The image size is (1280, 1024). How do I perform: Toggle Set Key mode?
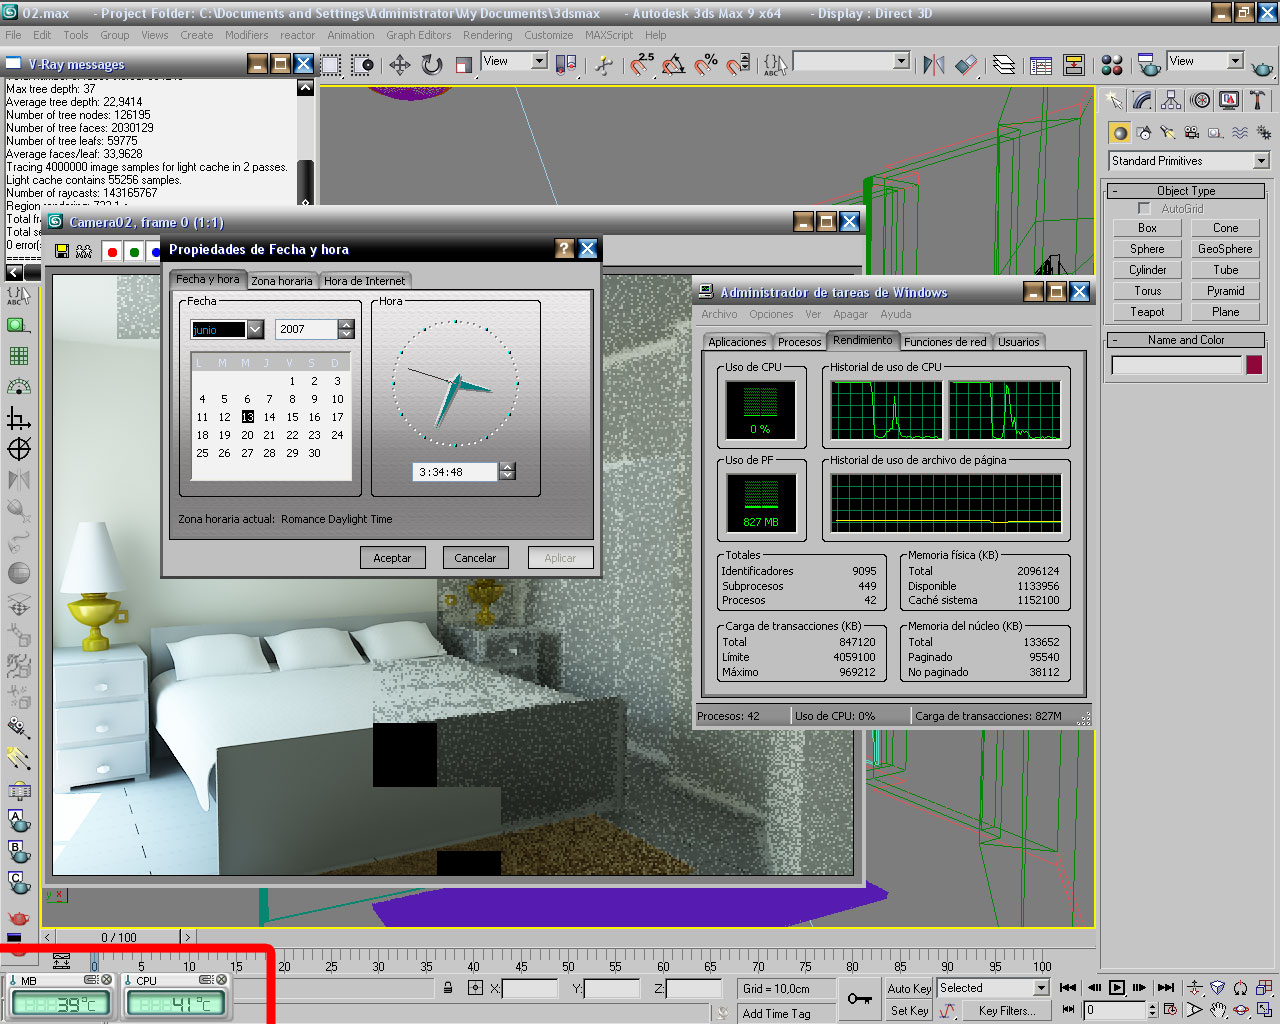(x=909, y=1011)
